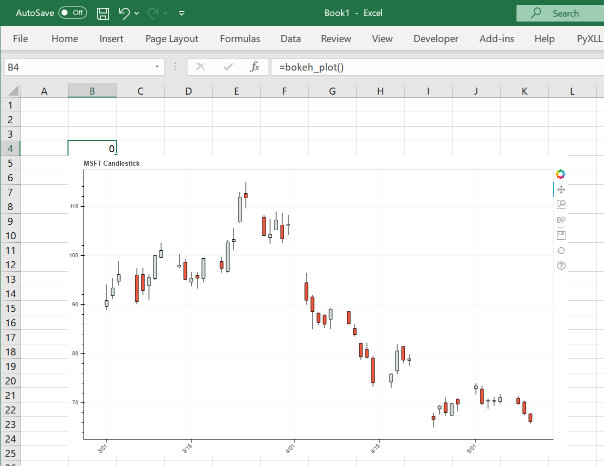Select column E header
The height and width of the screenshot is (466, 604).
[236, 91]
